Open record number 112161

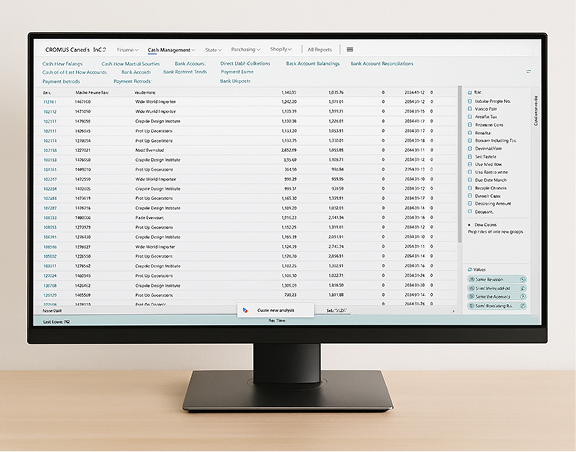point(50,102)
